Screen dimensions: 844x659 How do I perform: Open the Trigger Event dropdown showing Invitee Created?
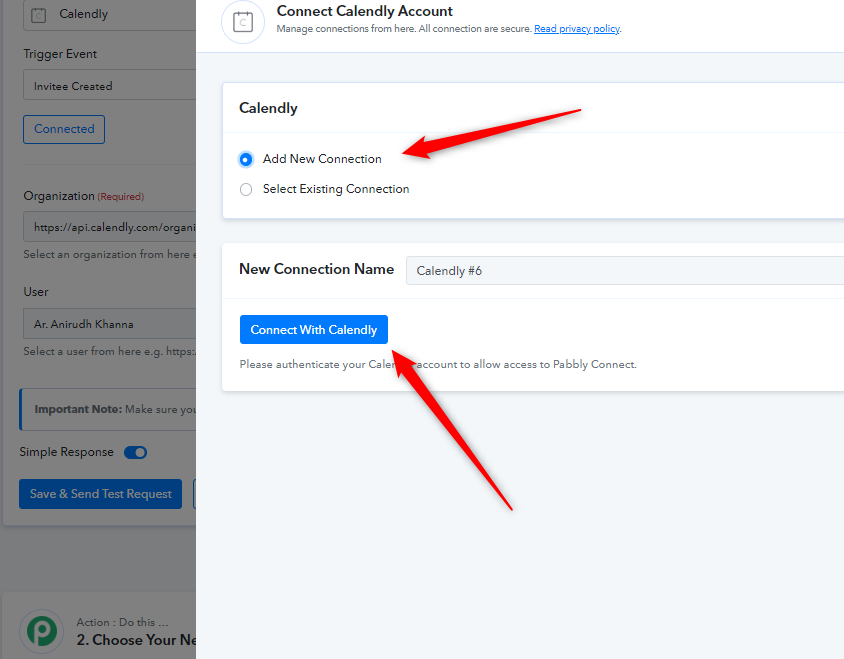[x=109, y=85]
